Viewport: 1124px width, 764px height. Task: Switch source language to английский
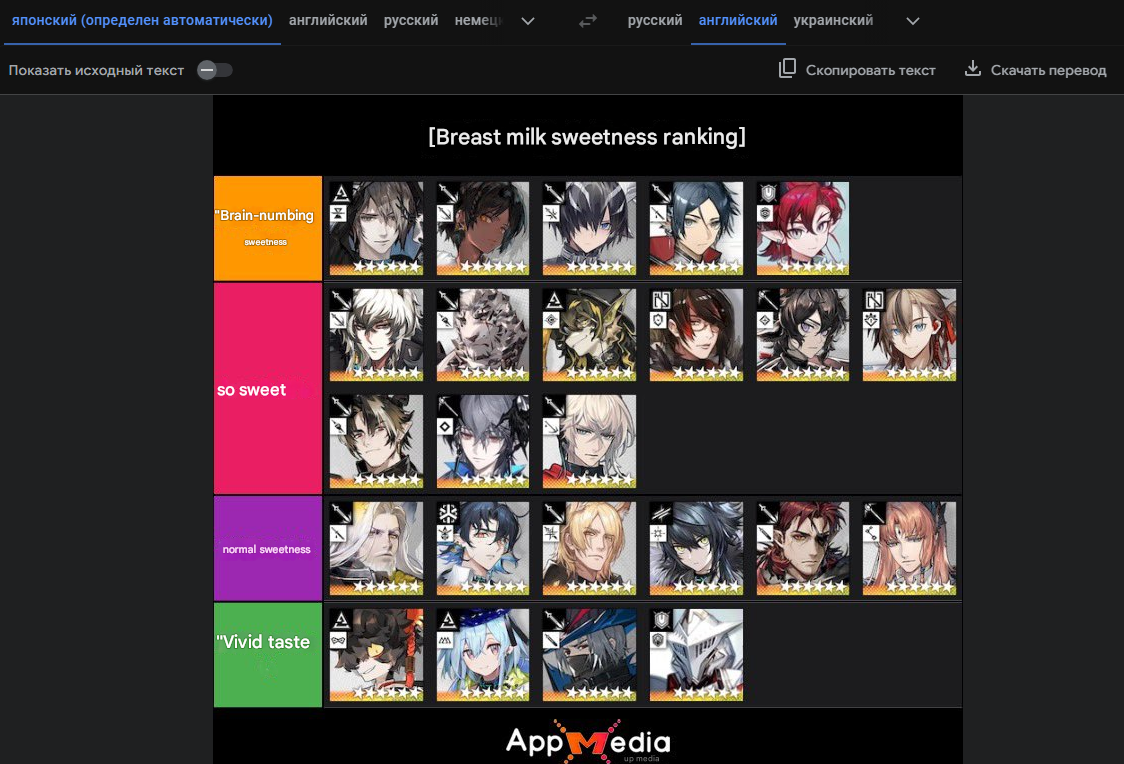tap(328, 21)
